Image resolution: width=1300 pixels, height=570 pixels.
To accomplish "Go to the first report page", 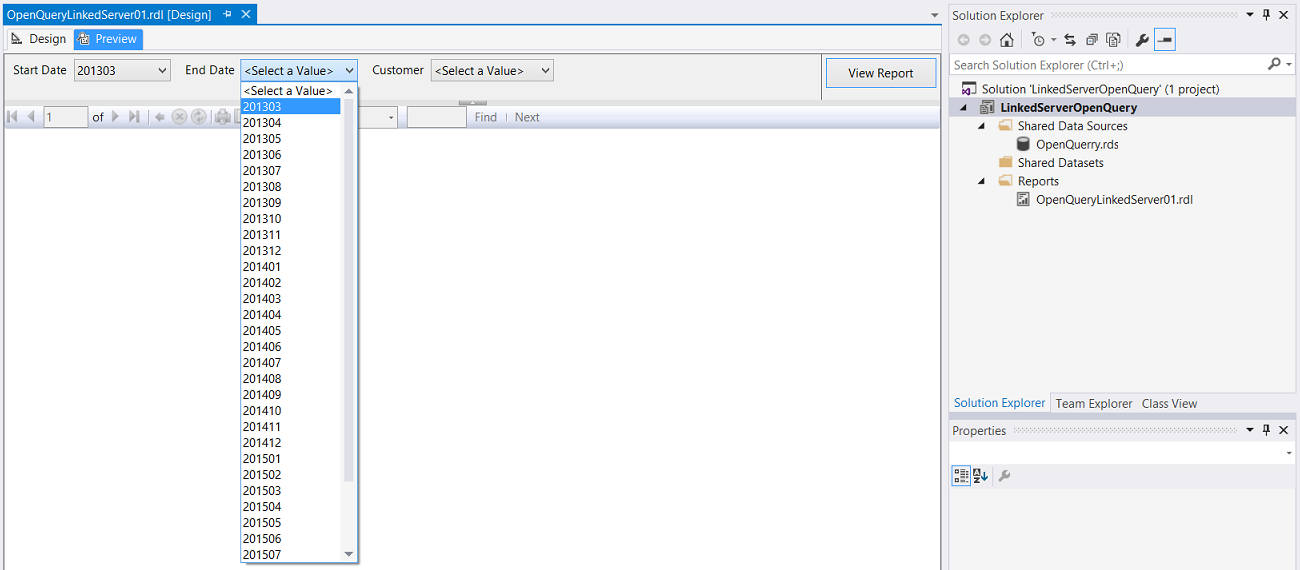I will [x=13, y=117].
